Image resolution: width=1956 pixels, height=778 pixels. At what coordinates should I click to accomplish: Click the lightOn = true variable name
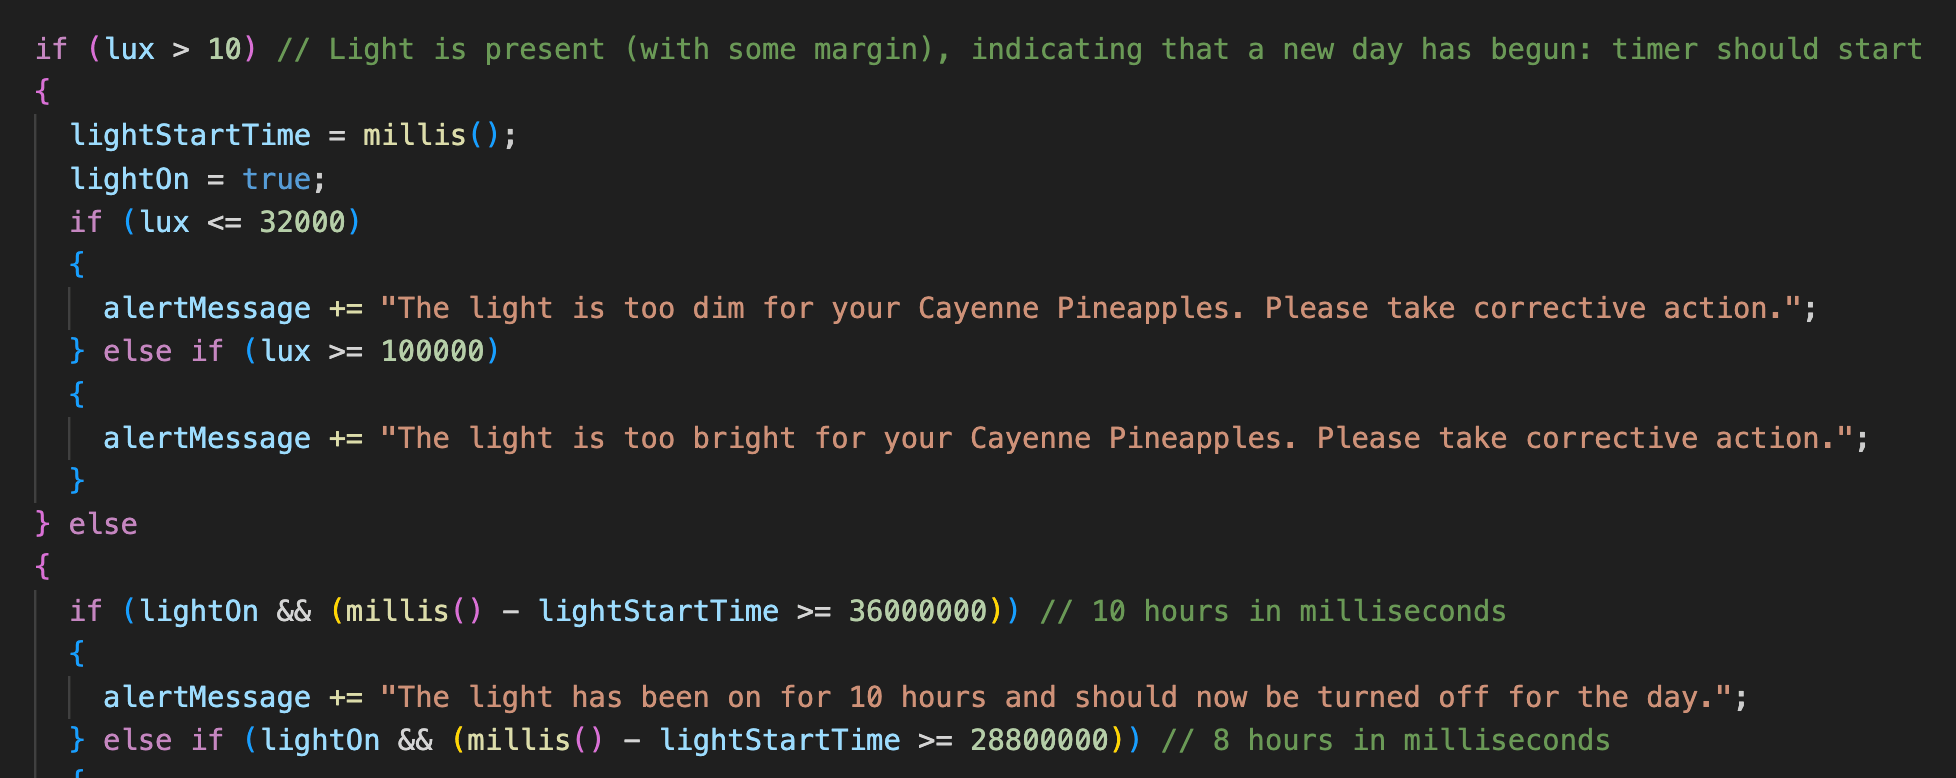tap(129, 179)
